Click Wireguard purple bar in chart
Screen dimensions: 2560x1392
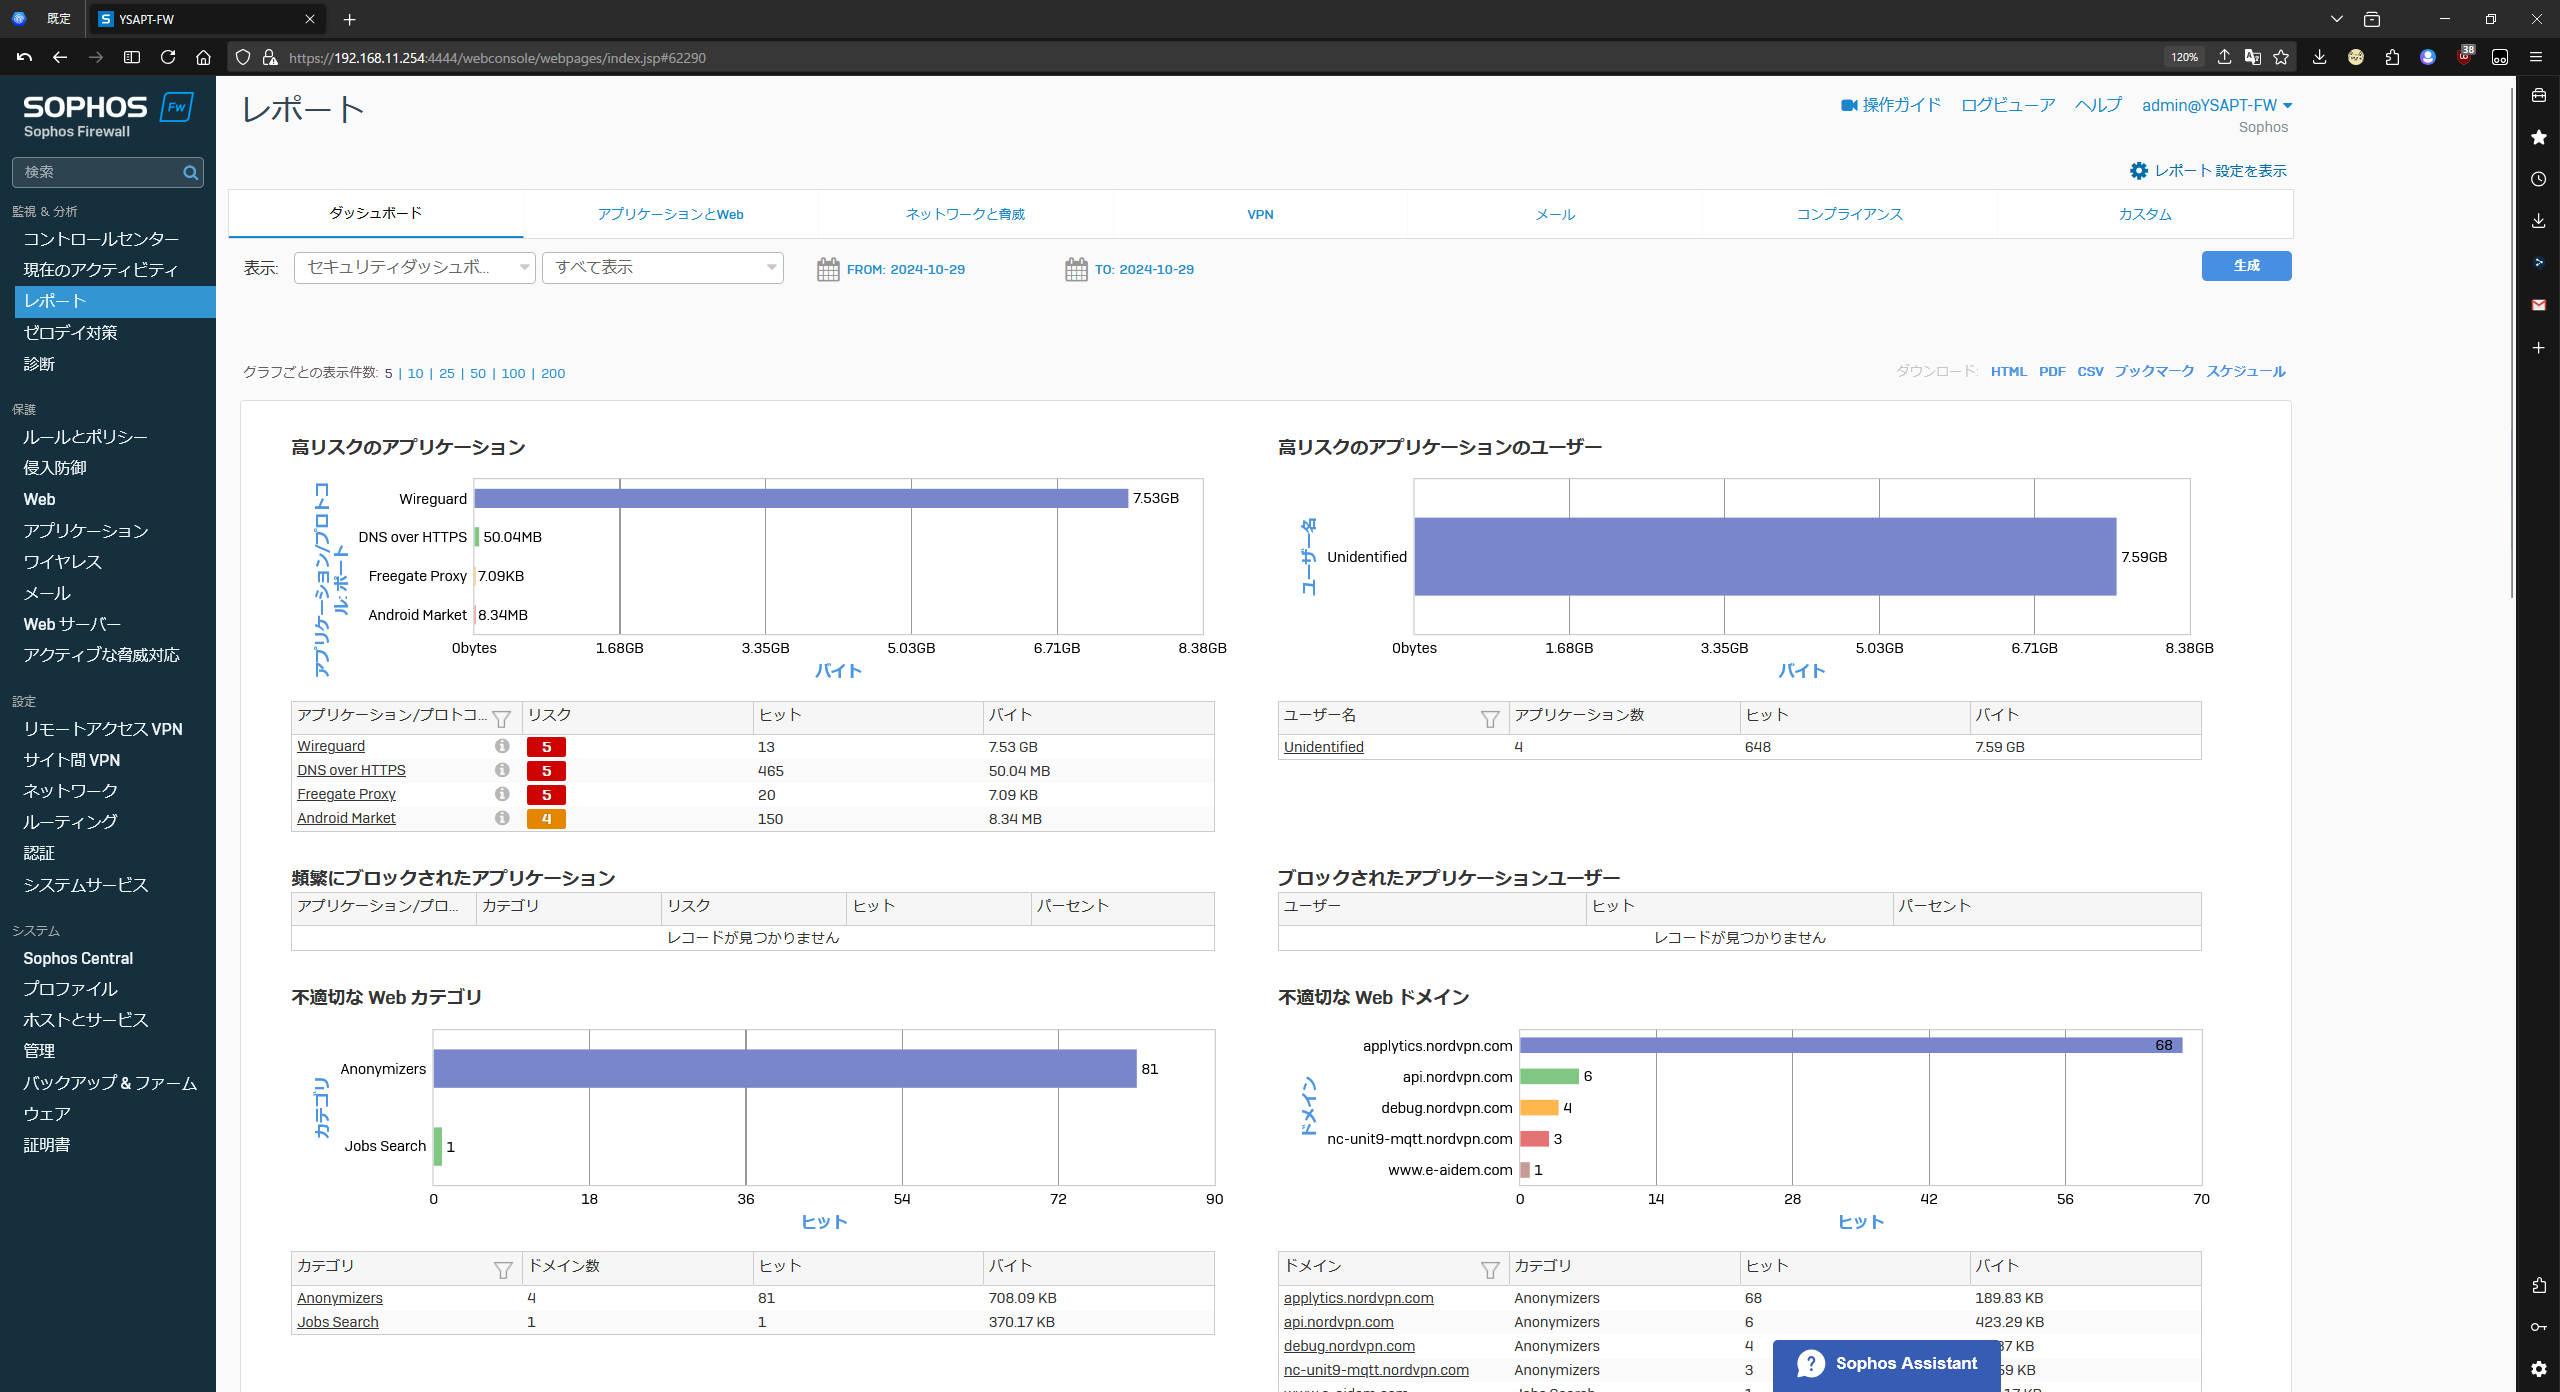(x=800, y=498)
